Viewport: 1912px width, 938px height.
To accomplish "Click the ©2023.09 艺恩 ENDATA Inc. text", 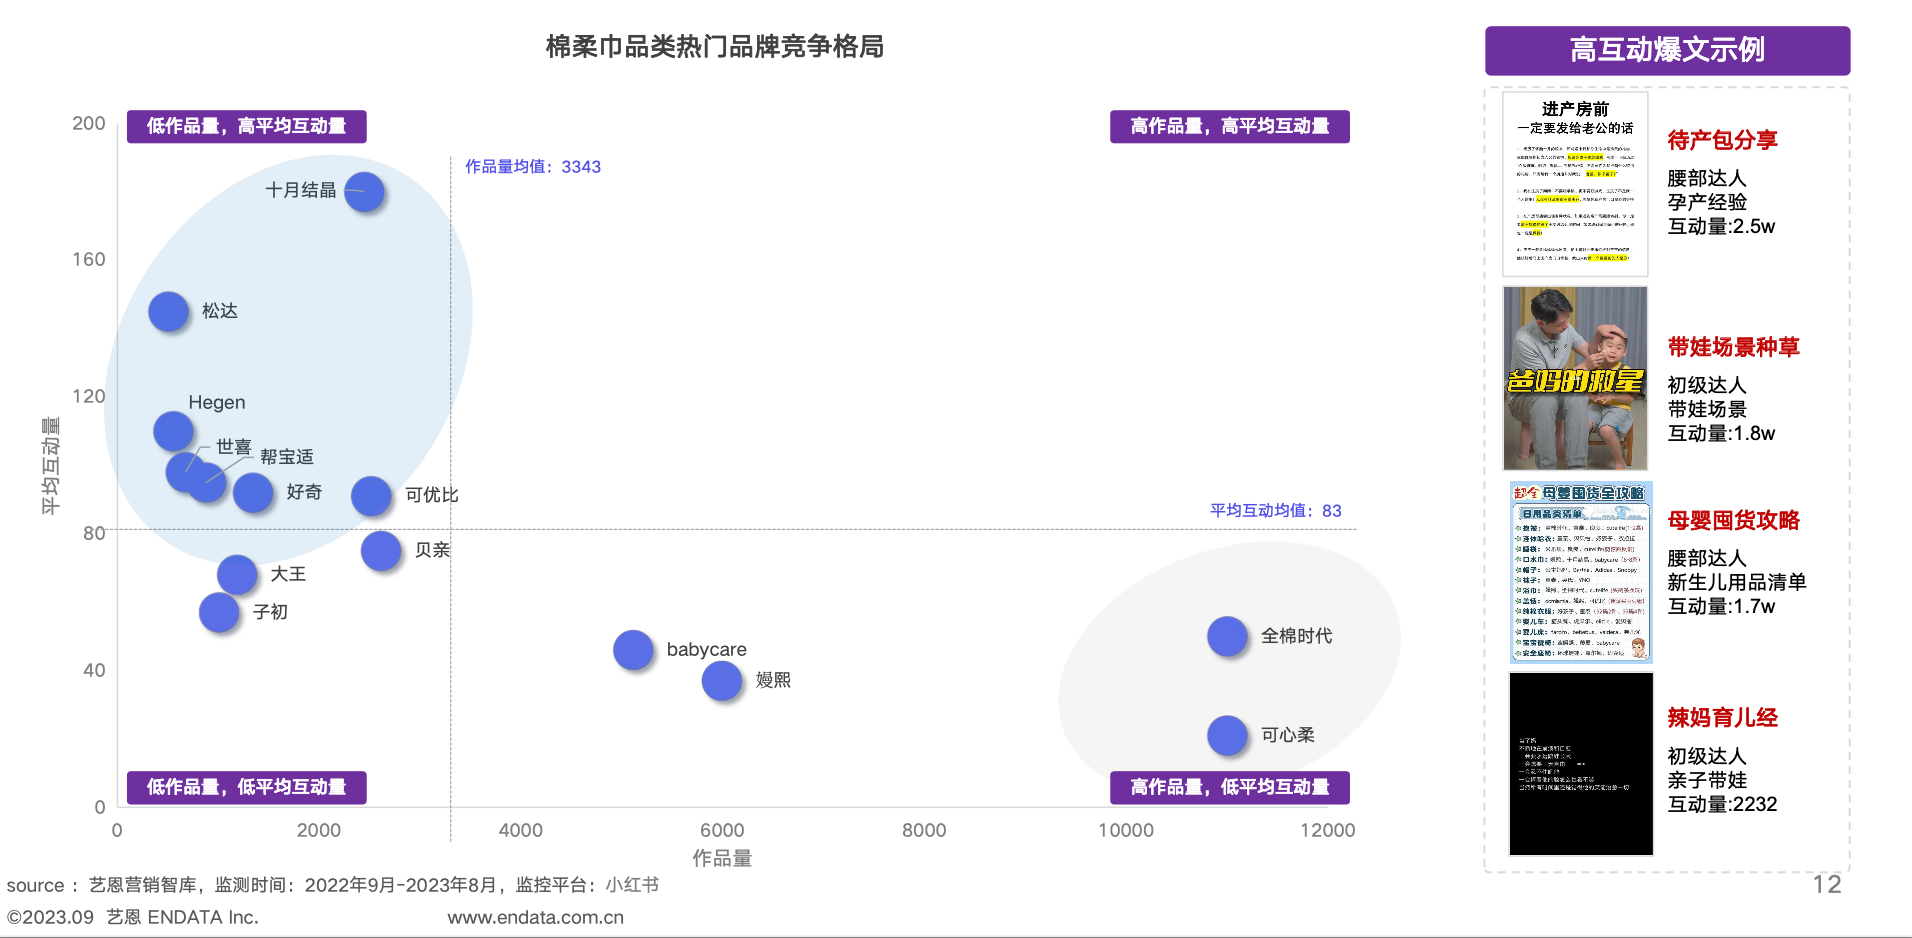I will (x=133, y=917).
